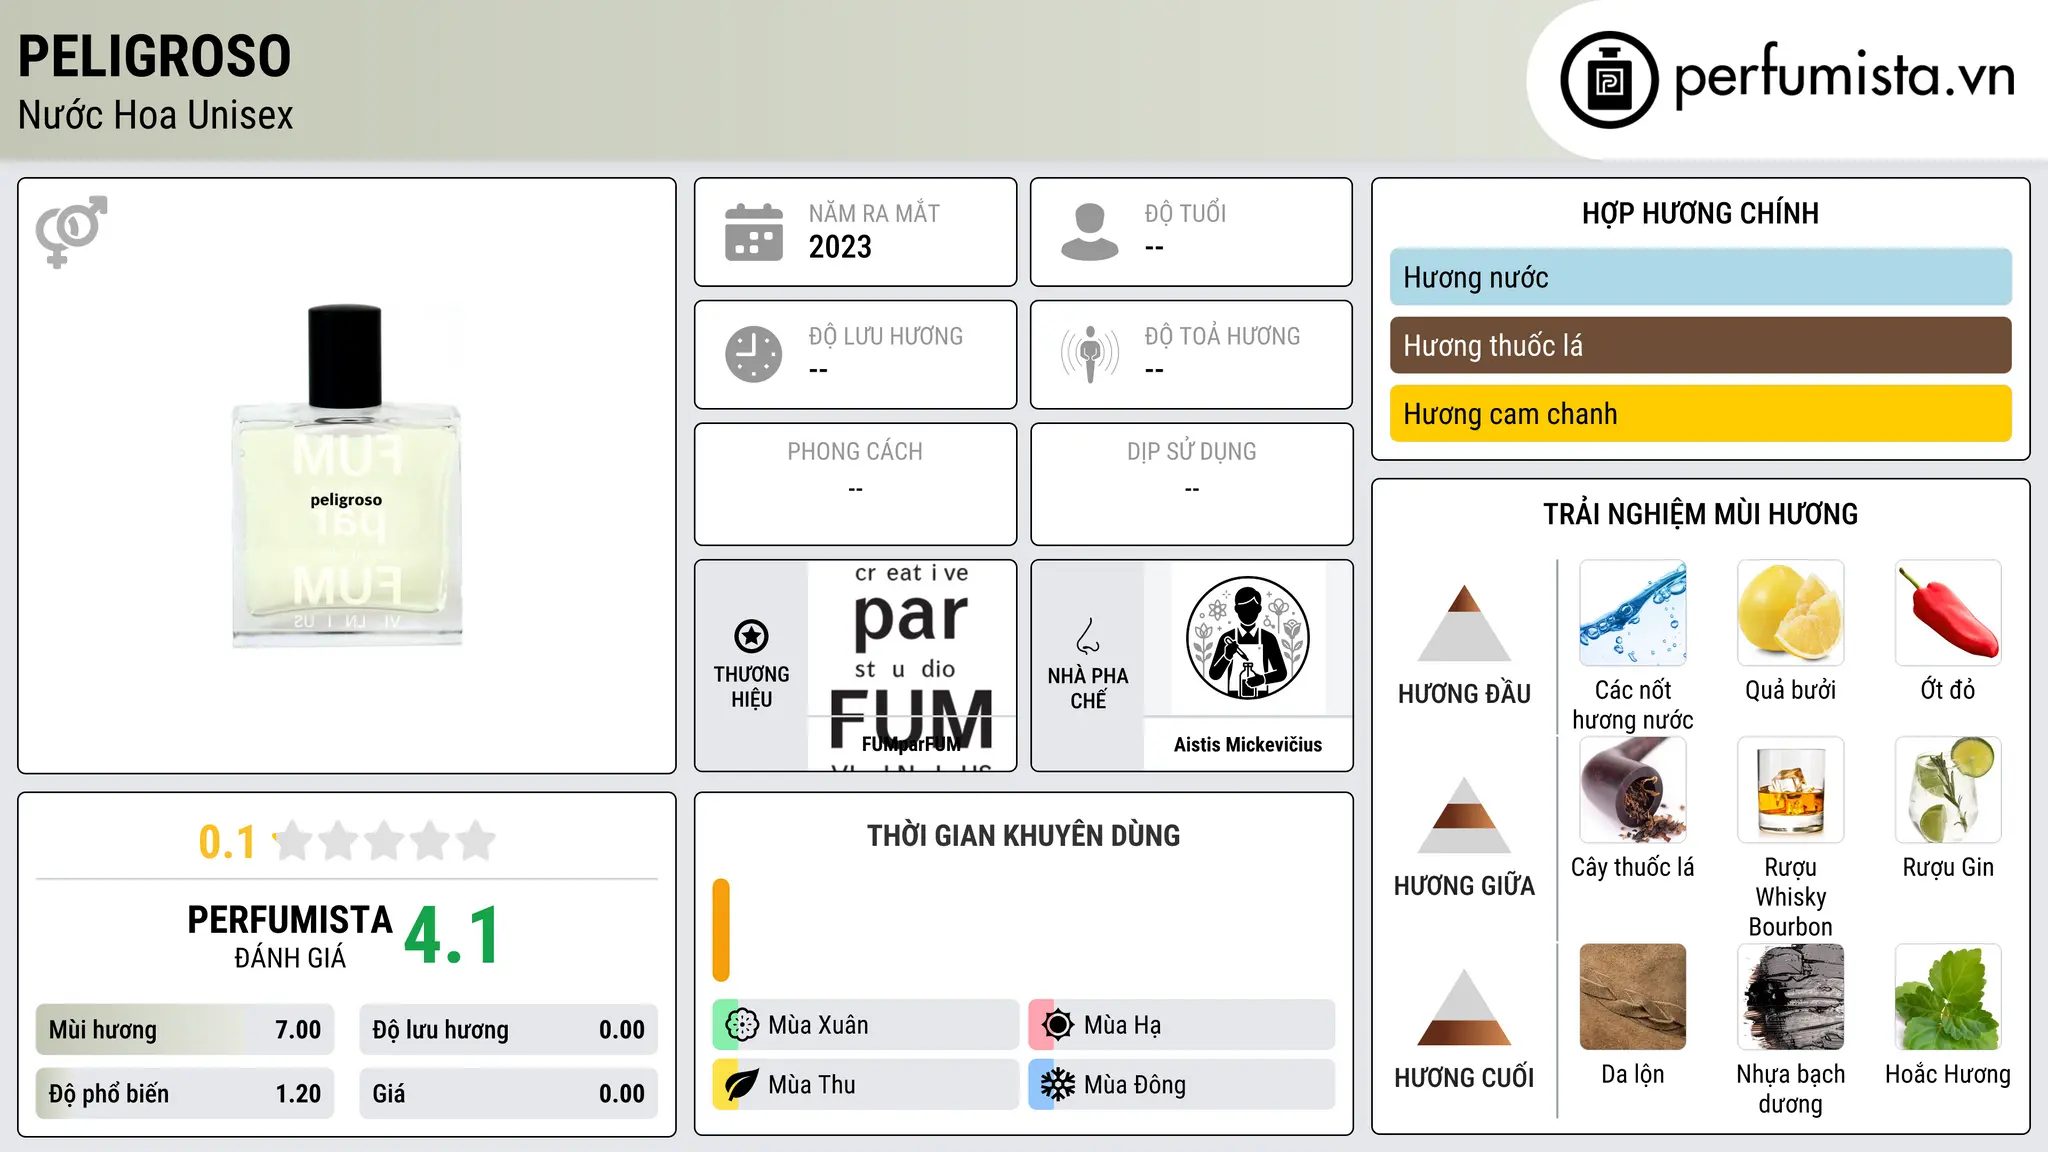Click the clock icon beside Độ lưu hương
Viewport: 2048px width, 1152px height.
(754, 354)
